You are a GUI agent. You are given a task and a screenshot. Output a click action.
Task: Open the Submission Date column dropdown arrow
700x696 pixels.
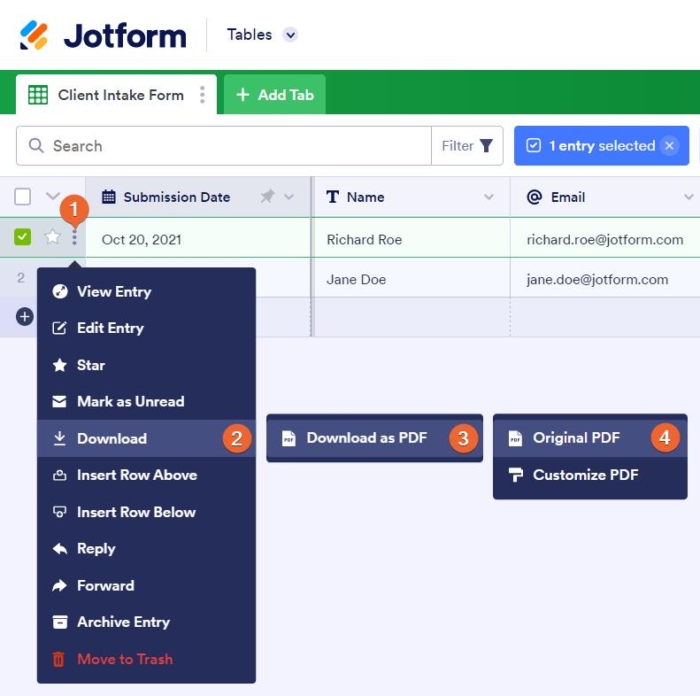(289, 196)
